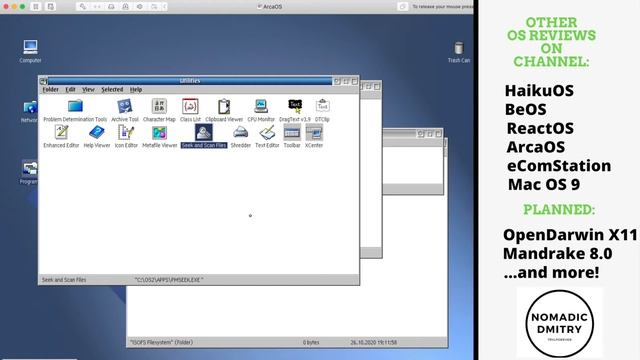Click the "Seek and Scan Files" status bar text
This screenshot has width=640, height=360.
[x=64, y=280]
